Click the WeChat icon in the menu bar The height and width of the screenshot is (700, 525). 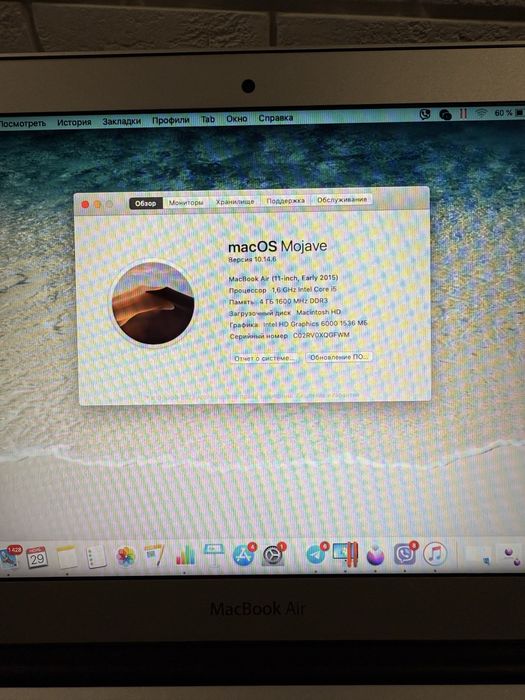(446, 115)
